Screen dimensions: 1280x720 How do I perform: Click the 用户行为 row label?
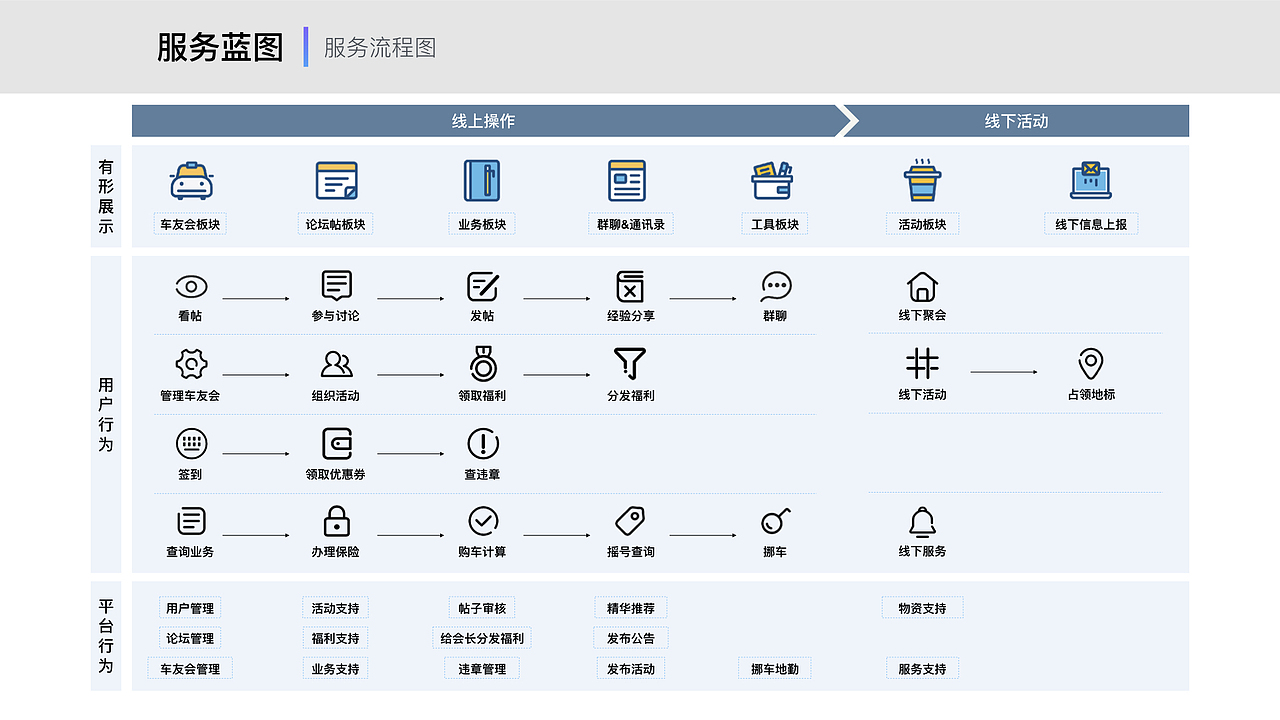tap(106, 414)
